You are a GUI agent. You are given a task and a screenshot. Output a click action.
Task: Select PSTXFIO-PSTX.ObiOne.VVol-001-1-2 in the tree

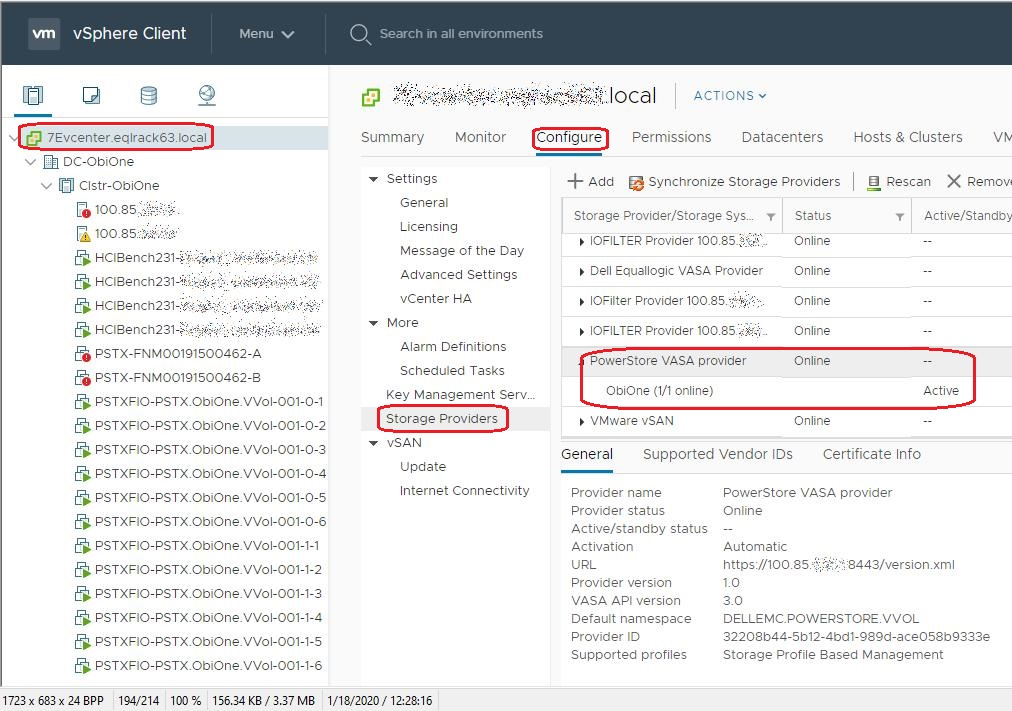[208, 570]
